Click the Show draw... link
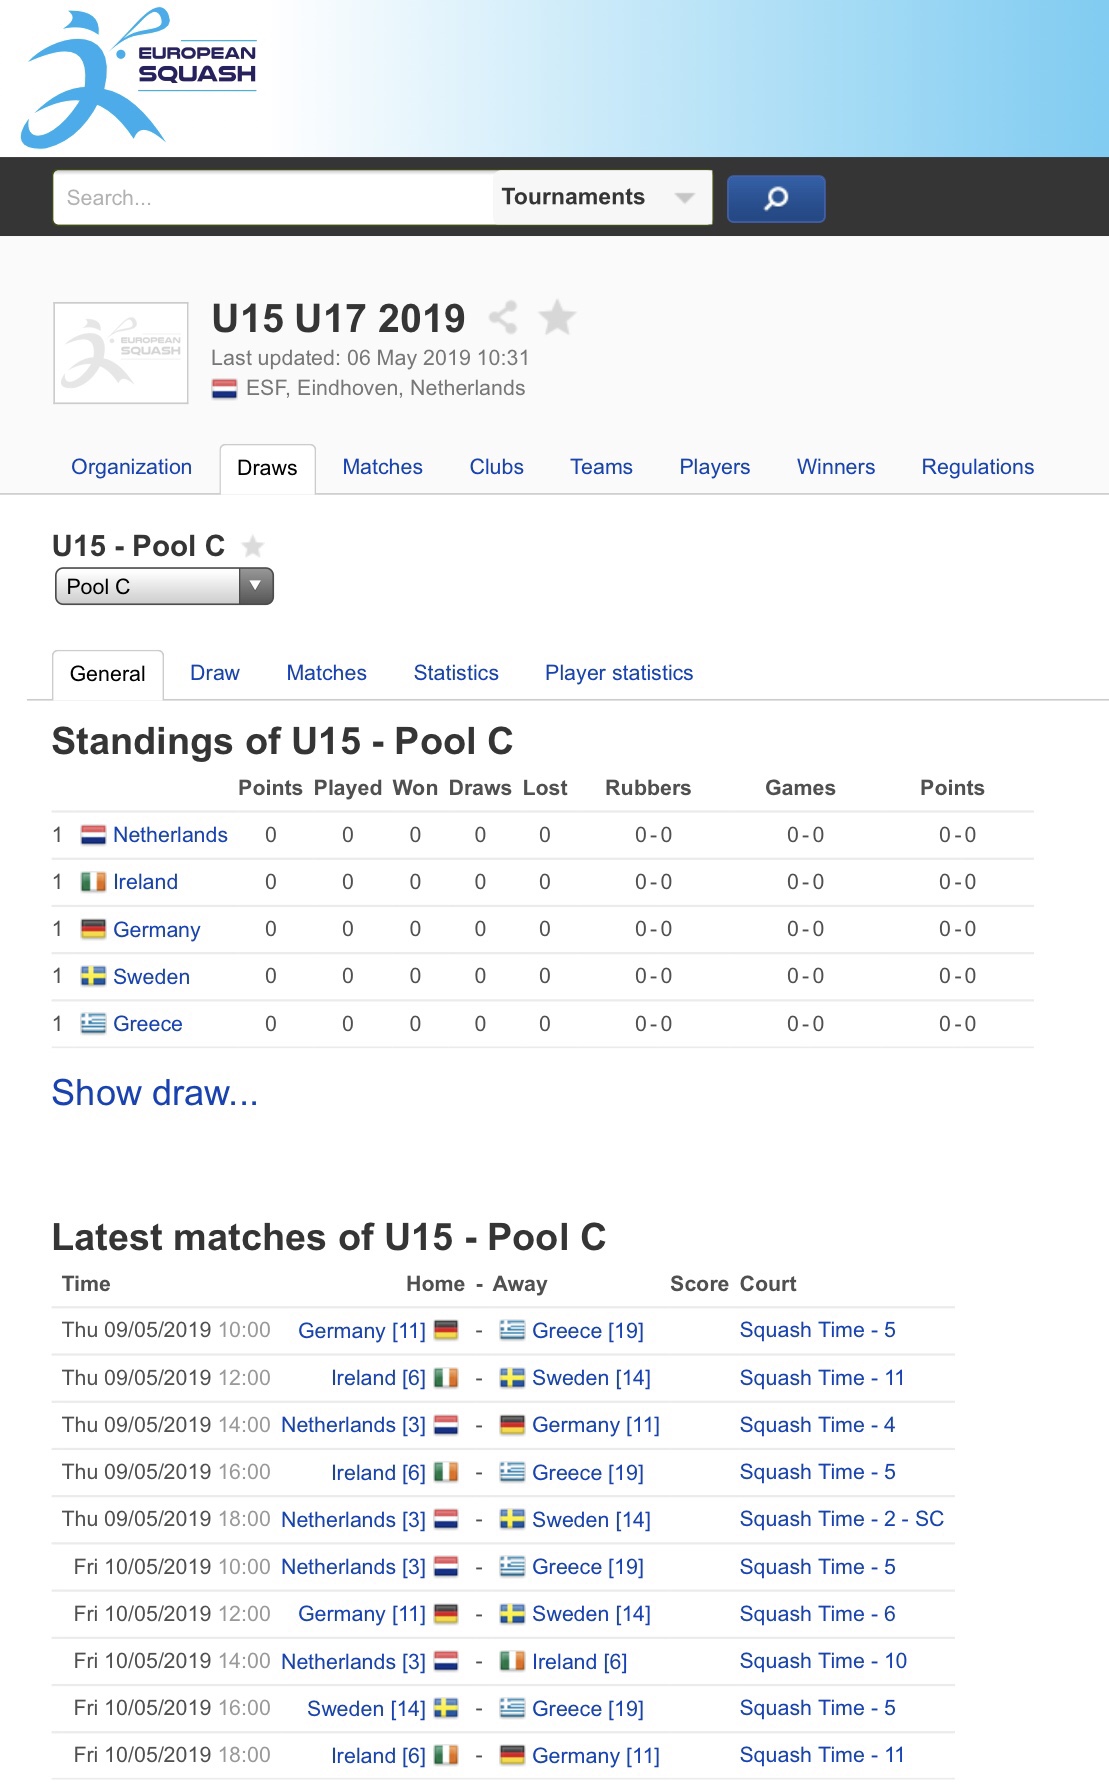Viewport: 1109px width, 1786px height. tap(155, 1093)
